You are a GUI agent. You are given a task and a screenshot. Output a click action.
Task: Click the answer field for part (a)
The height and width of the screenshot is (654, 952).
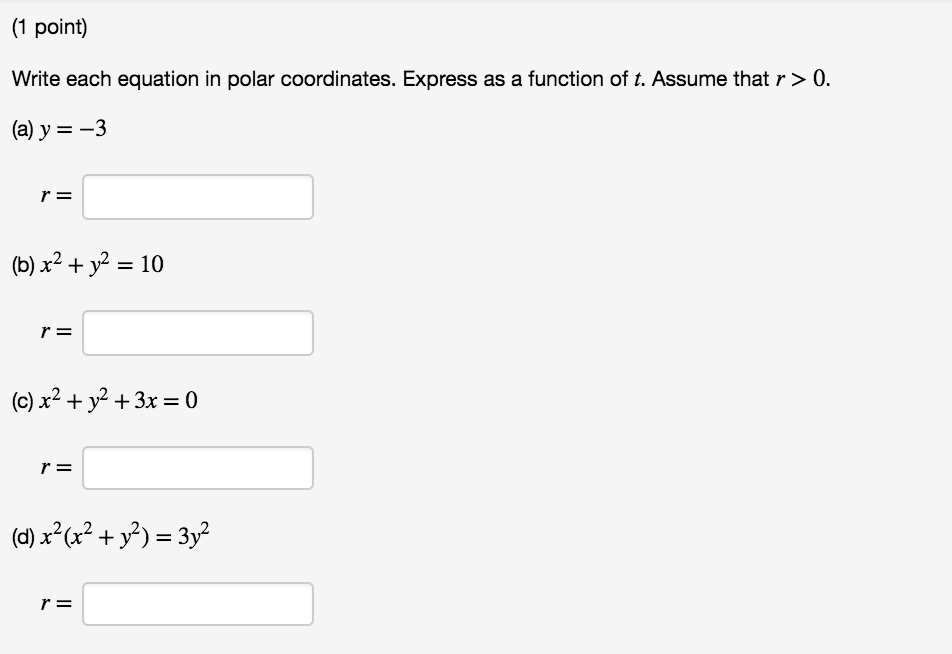(198, 196)
